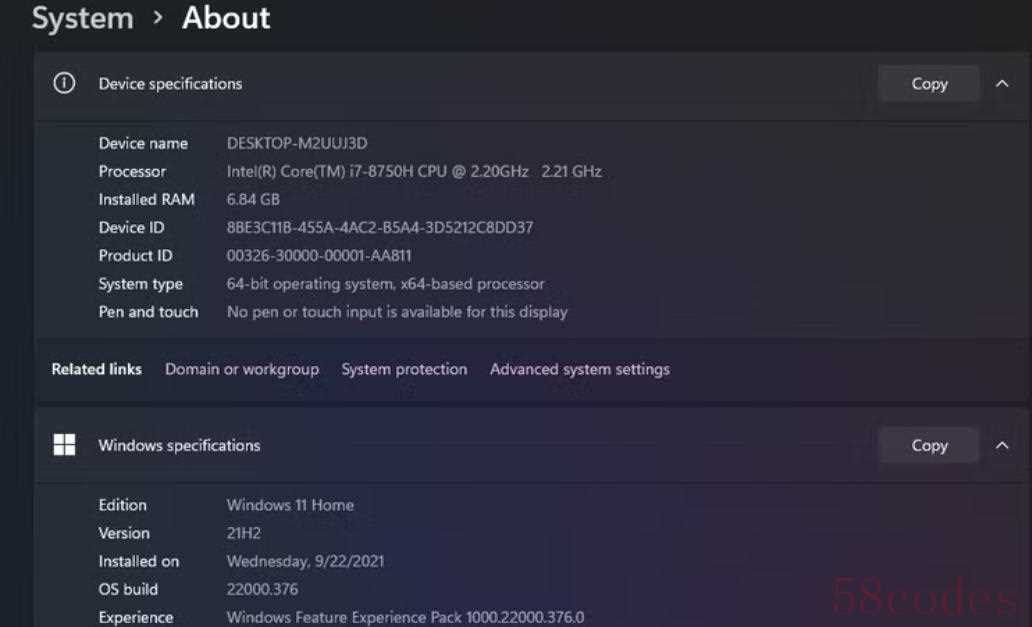
Task: Select the Intel Core i7-8750H processor value
Action: pos(413,172)
